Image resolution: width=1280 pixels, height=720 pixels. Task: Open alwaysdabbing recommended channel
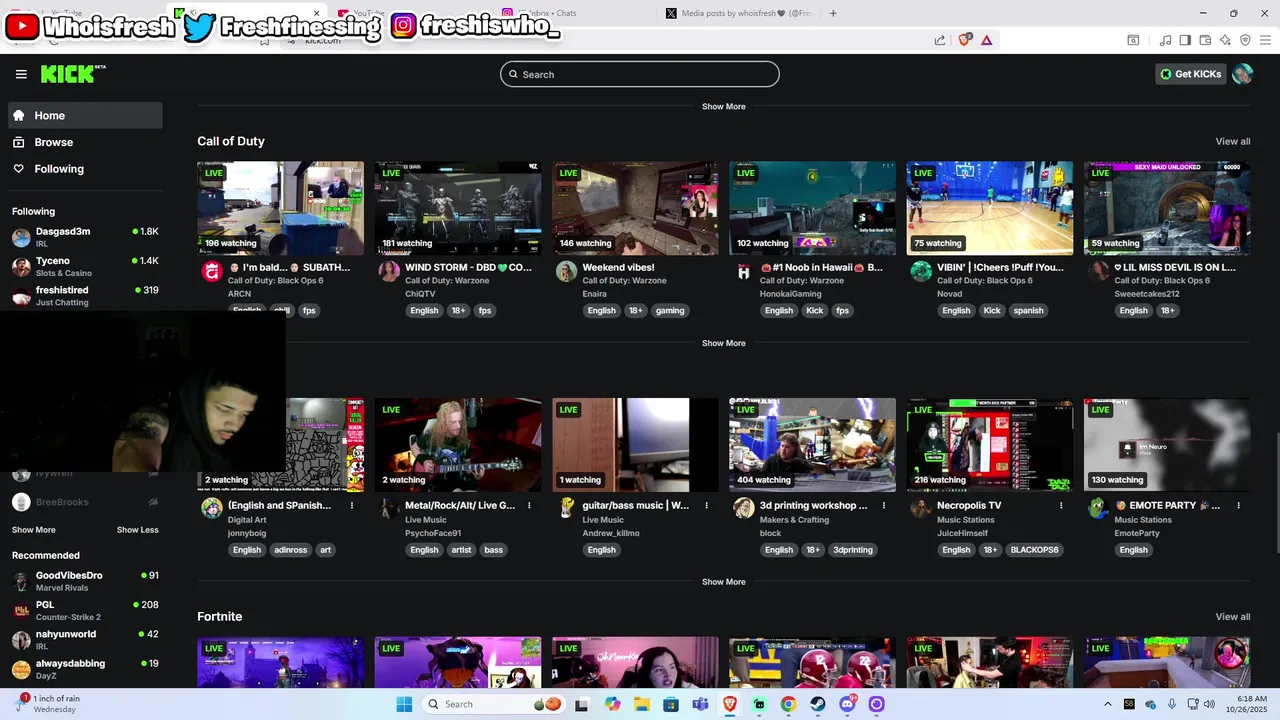click(x=86, y=669)
